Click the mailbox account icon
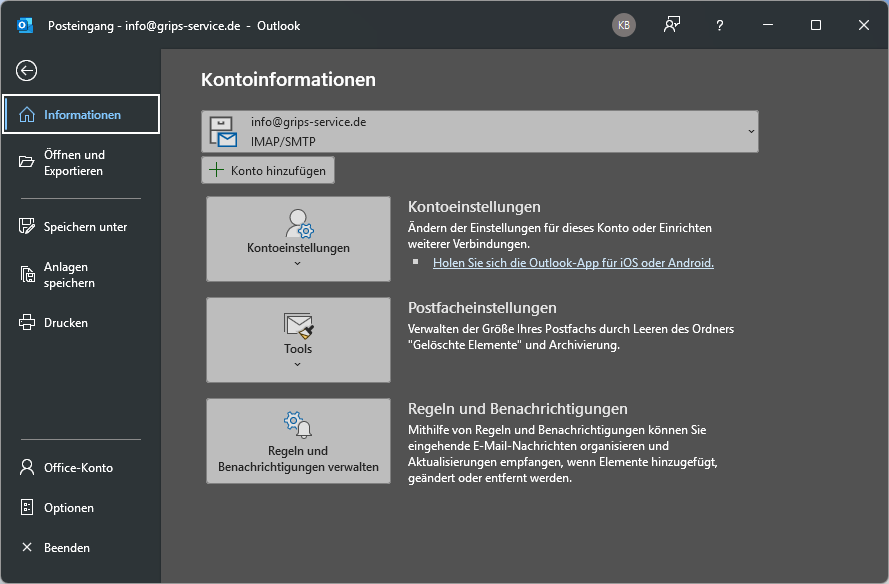Viewport: 889px width, 584px height. (x=223, y=132)
